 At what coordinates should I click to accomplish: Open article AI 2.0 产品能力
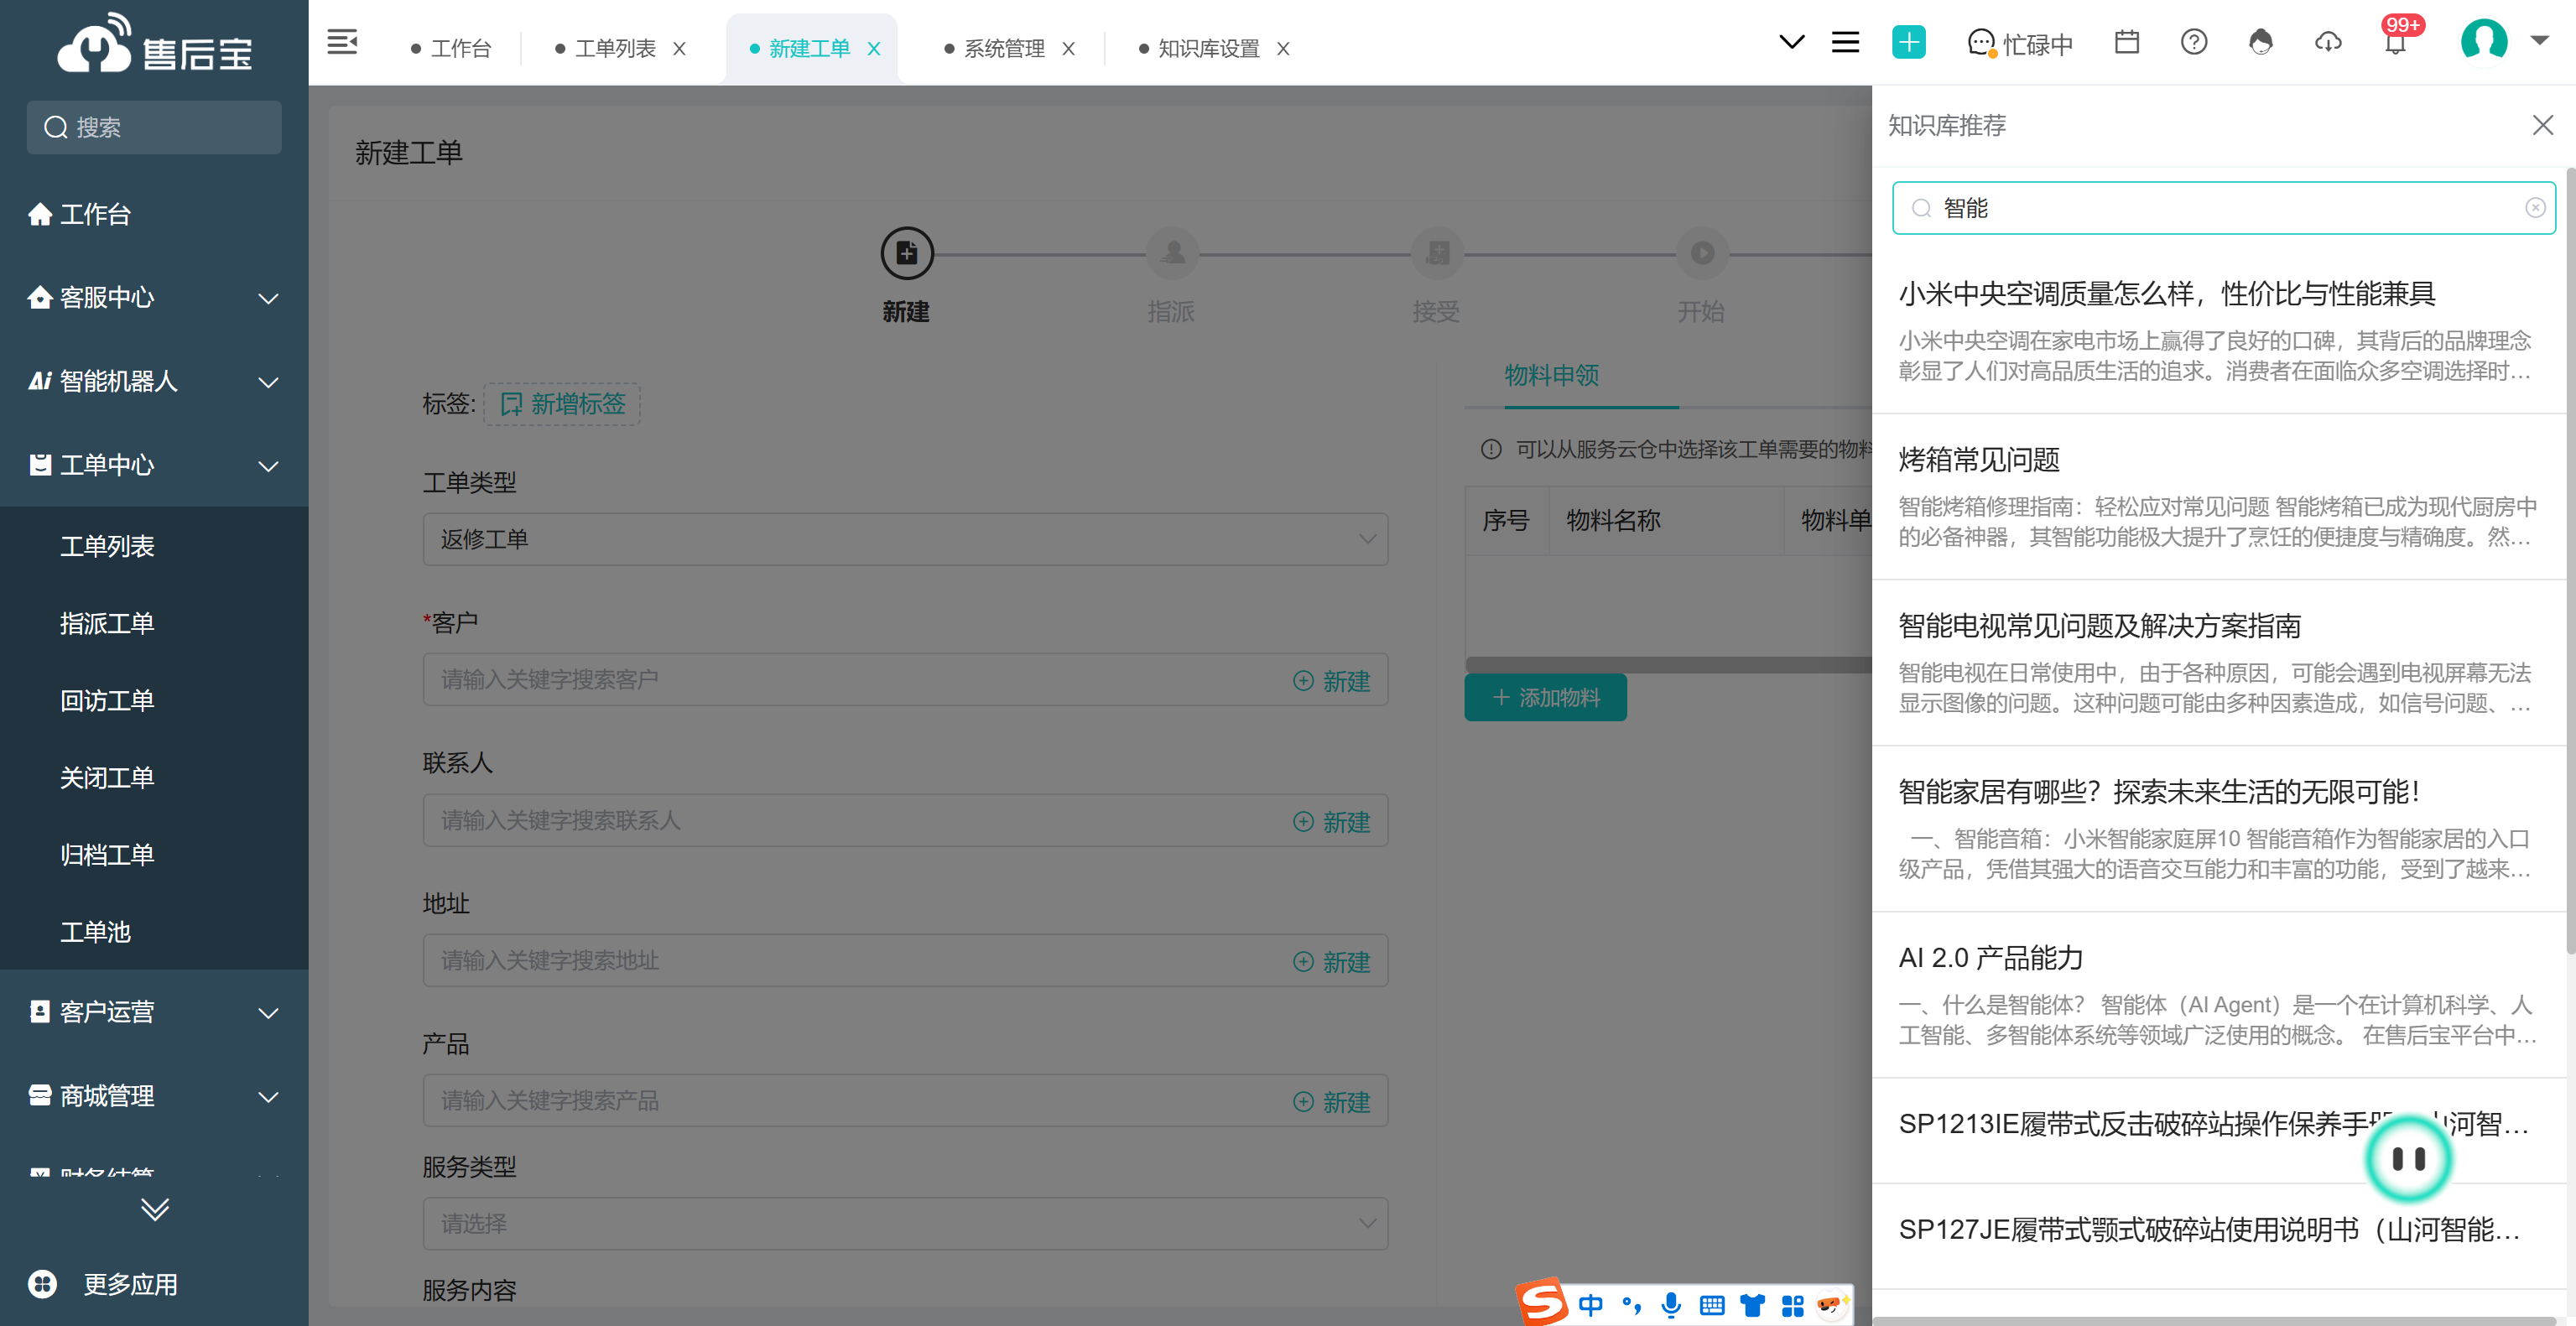point(1990,958)
